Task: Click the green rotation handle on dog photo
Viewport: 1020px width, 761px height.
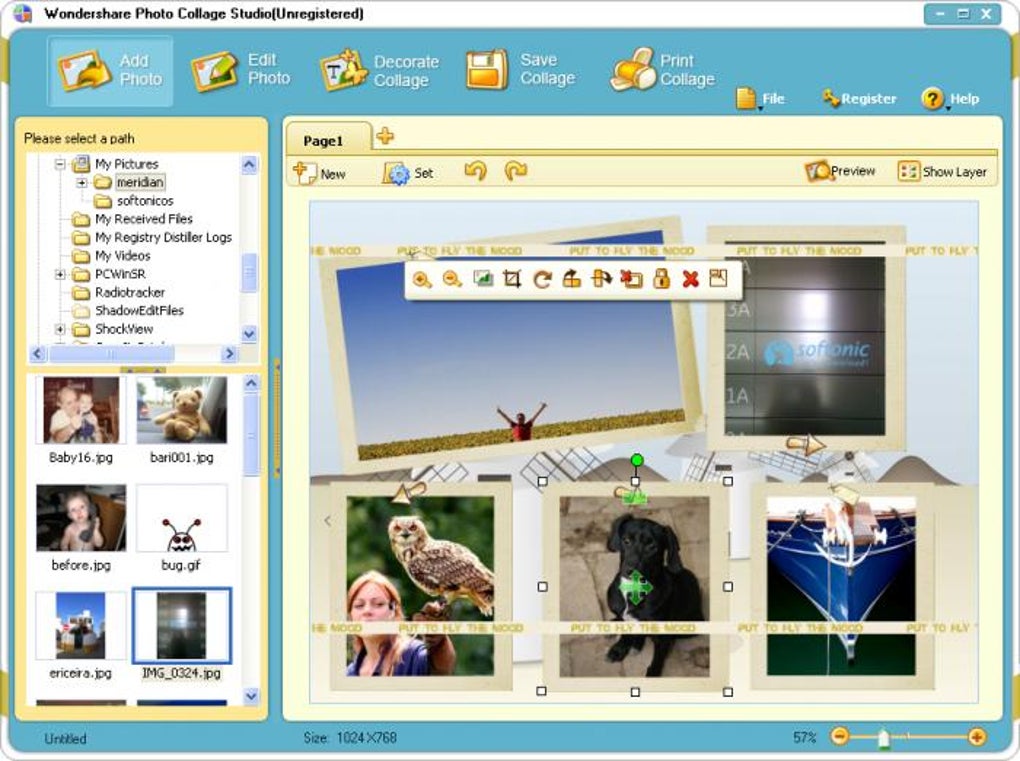Action: click(x=637, y=461)
